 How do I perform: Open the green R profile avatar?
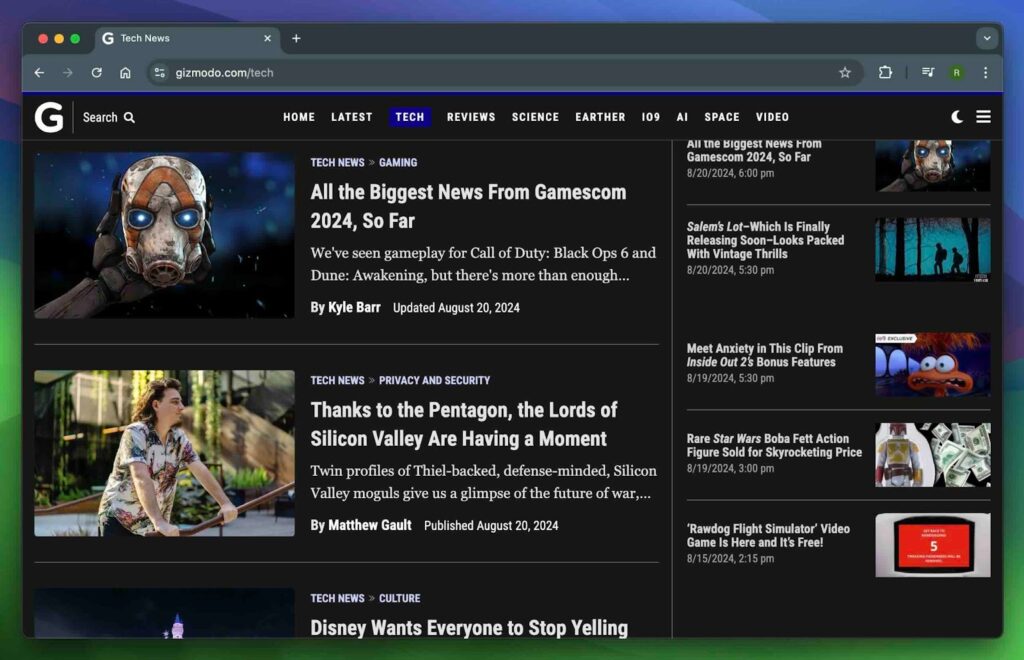(958, 72)
